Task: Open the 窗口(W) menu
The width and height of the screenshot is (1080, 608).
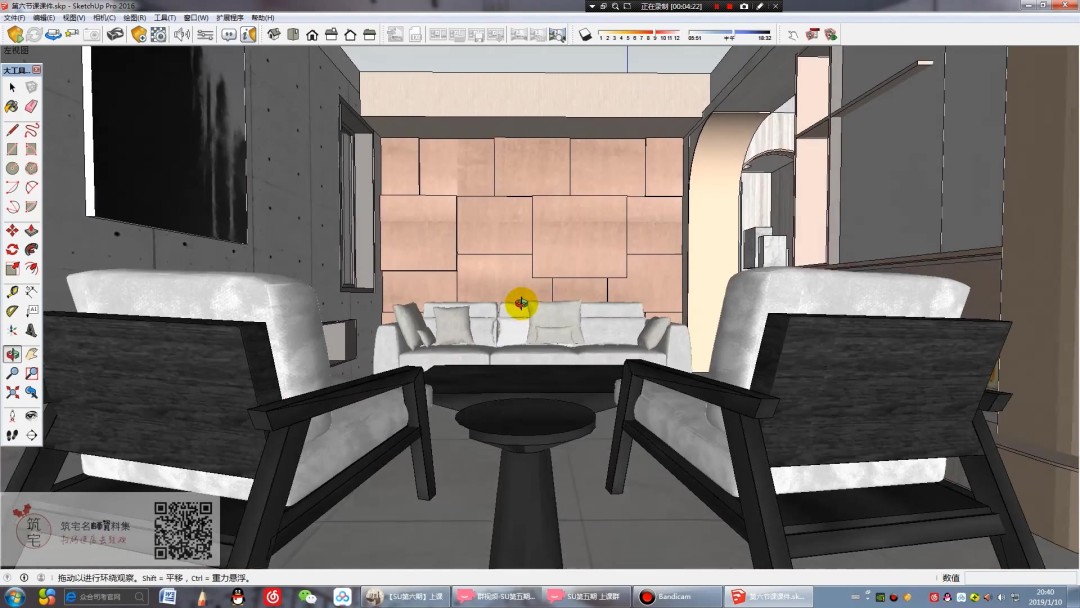Action: point(196,18)
